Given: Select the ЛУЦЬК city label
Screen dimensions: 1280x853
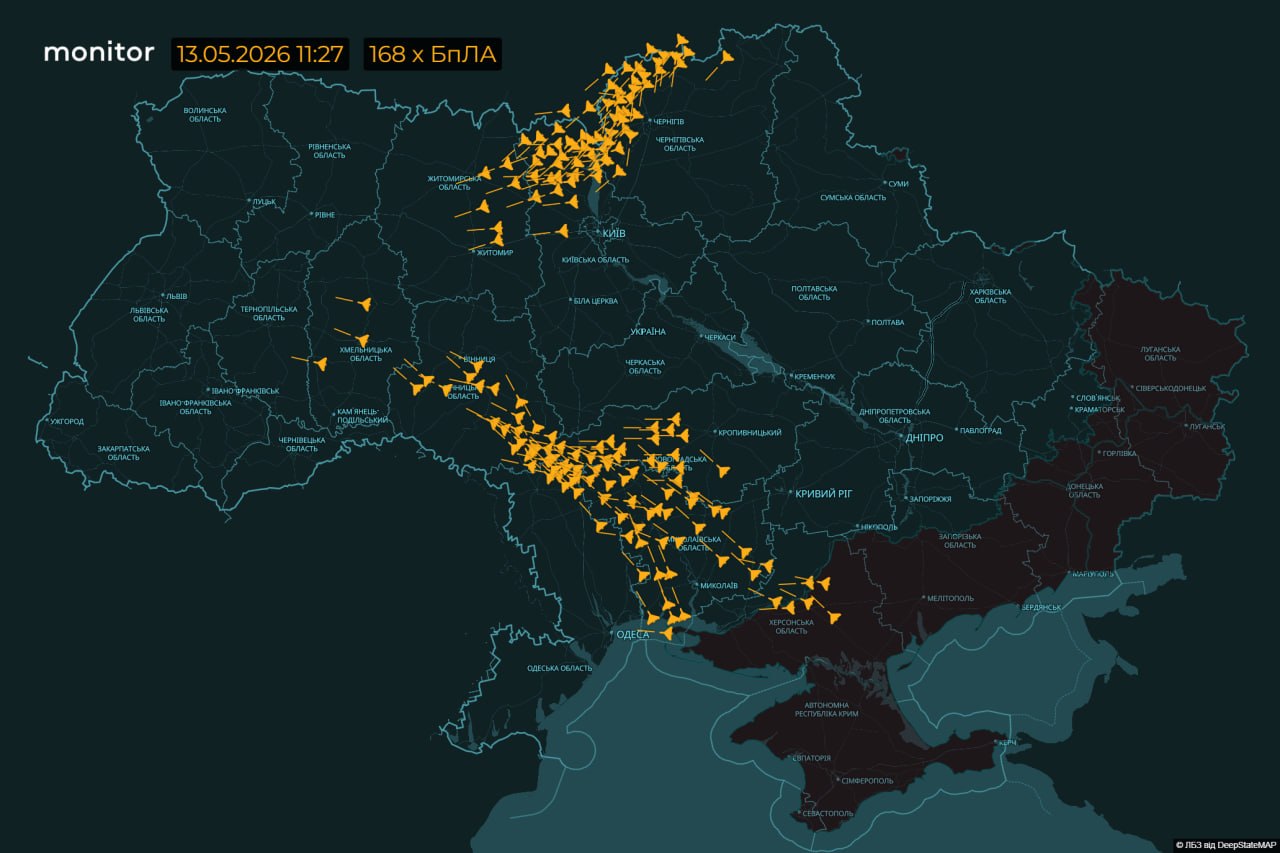Looking at the screenshot, I should tap(264, 201).
